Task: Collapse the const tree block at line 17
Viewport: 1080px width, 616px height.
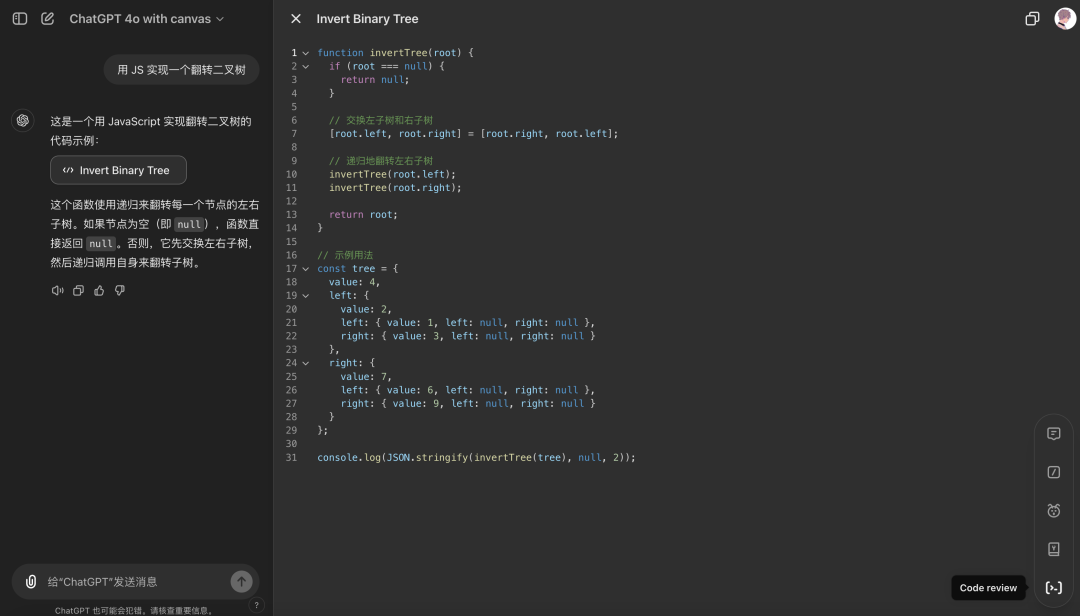Action: [x=306, y=269]
